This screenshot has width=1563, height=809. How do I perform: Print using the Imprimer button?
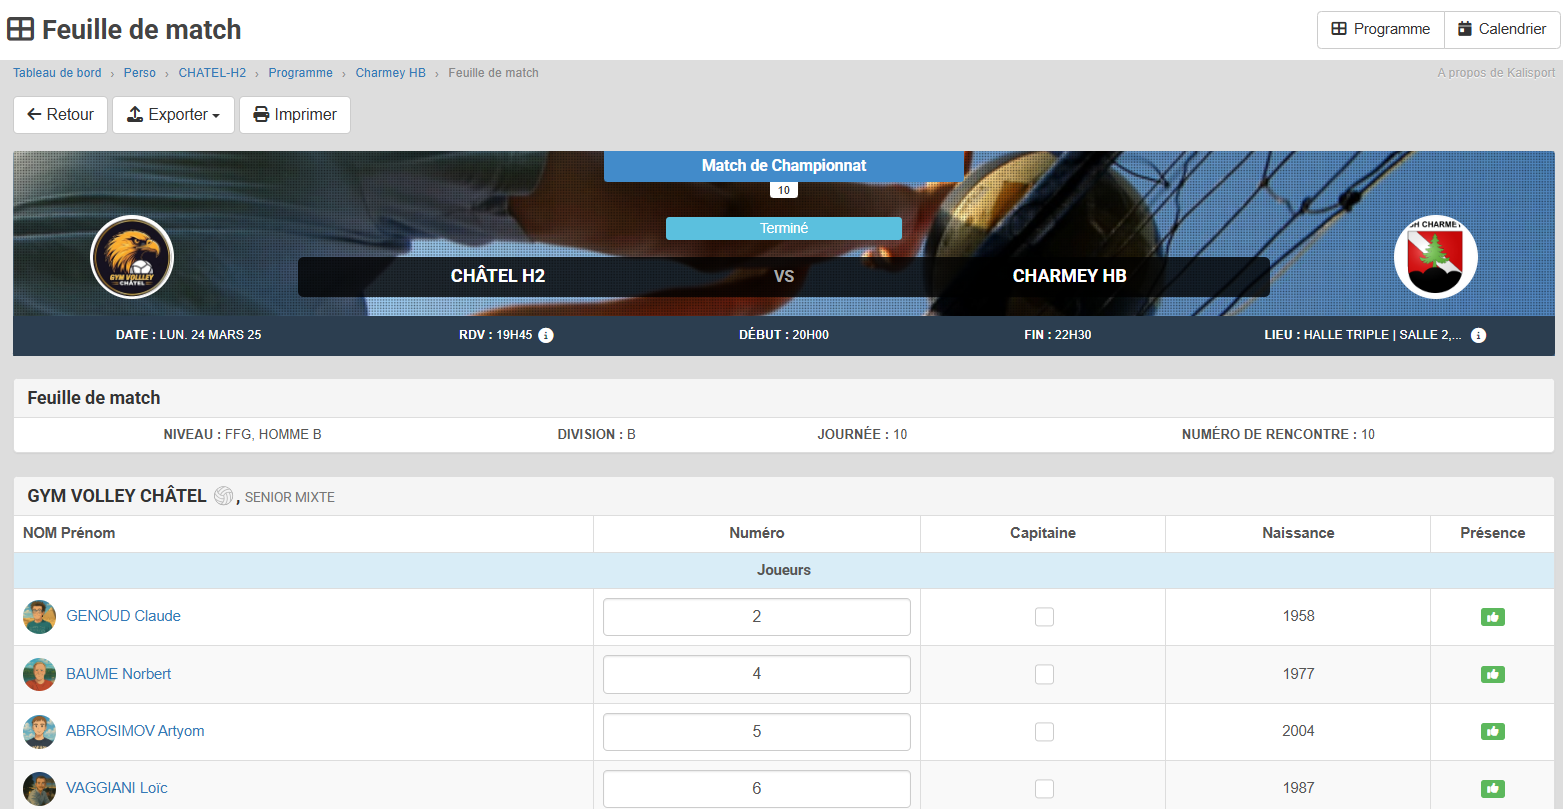(x=295, y=115)
